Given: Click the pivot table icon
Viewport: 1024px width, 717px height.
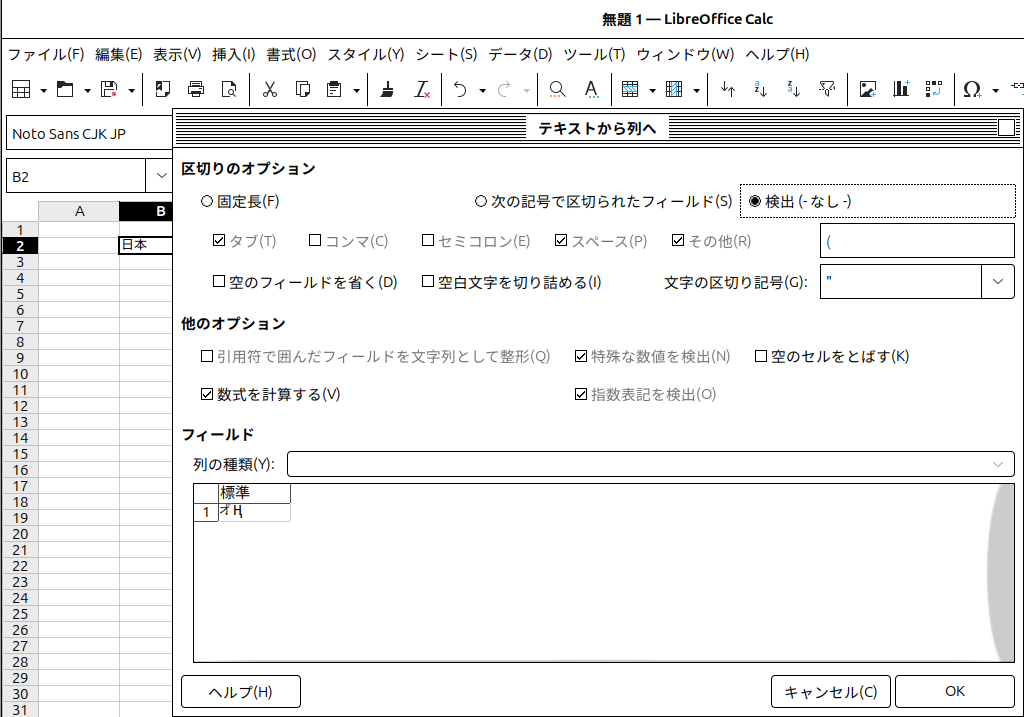Looking at the screenshot, I should 934,89.
